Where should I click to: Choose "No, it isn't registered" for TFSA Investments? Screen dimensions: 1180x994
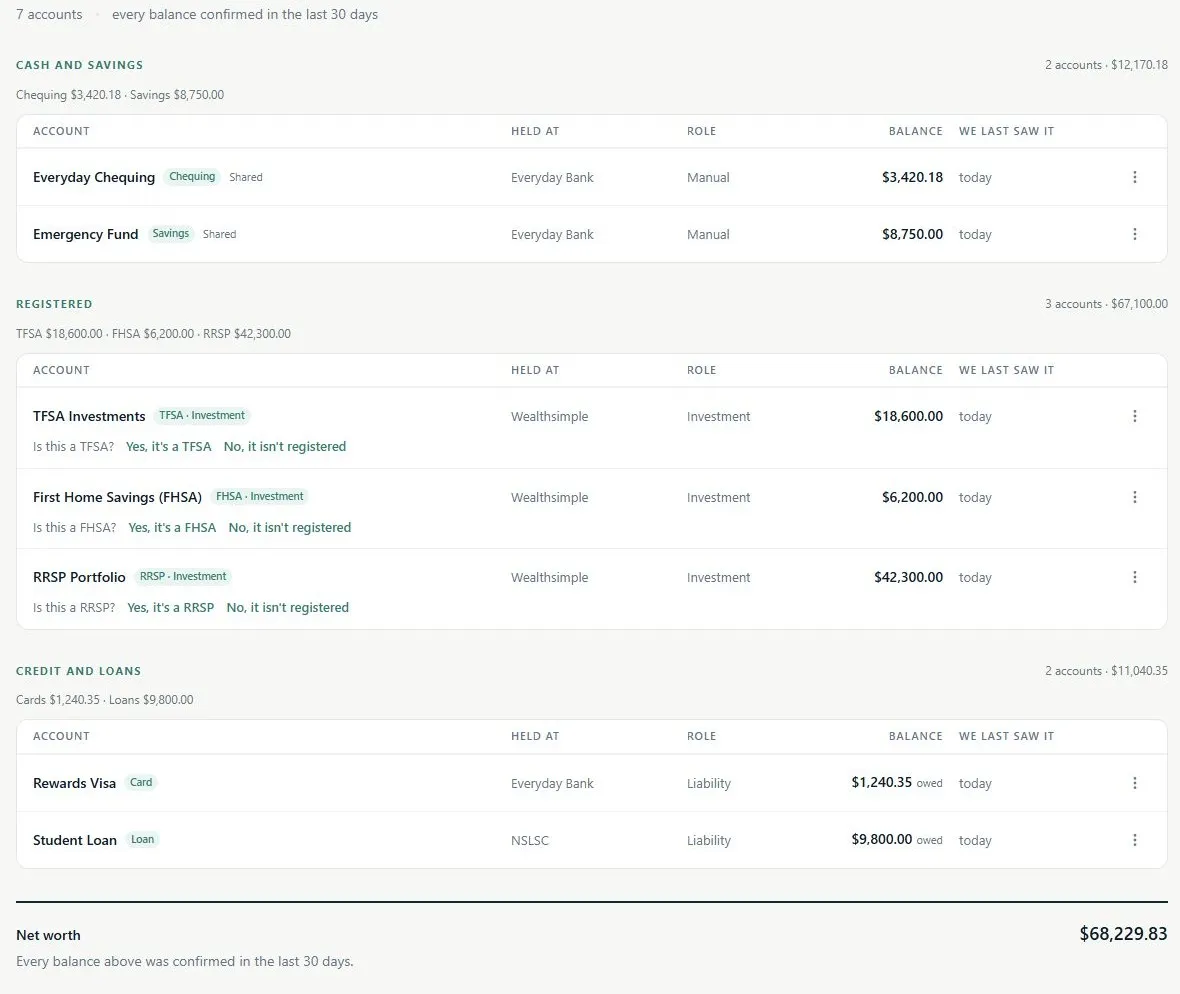(x=284, y=446)
